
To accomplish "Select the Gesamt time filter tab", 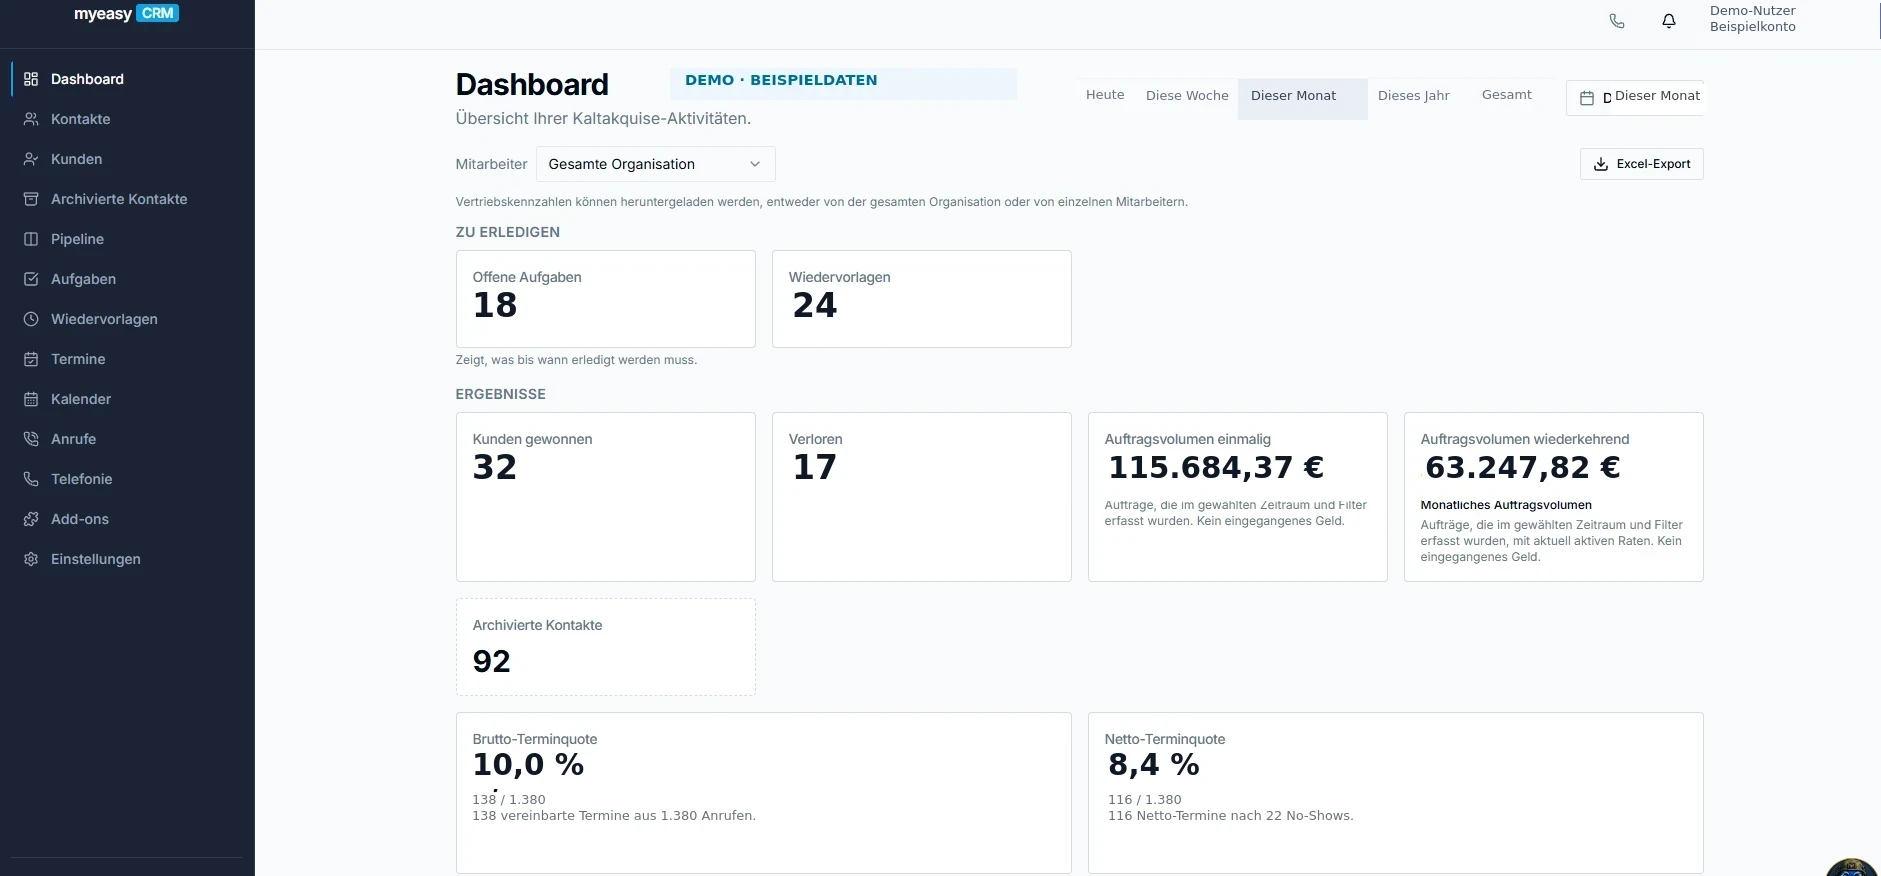I will click(1506, 95).
